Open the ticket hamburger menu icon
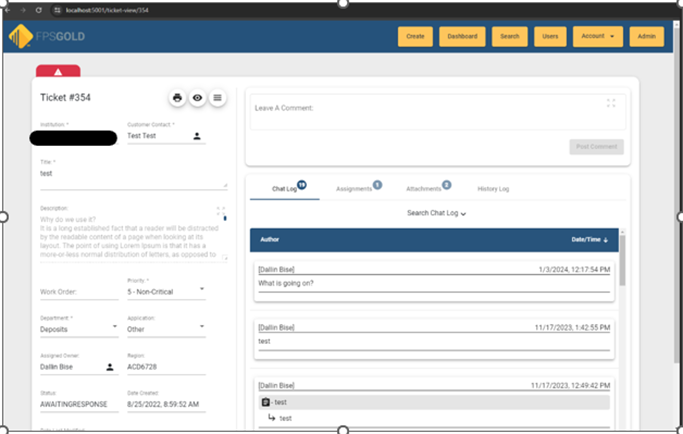 218,98
